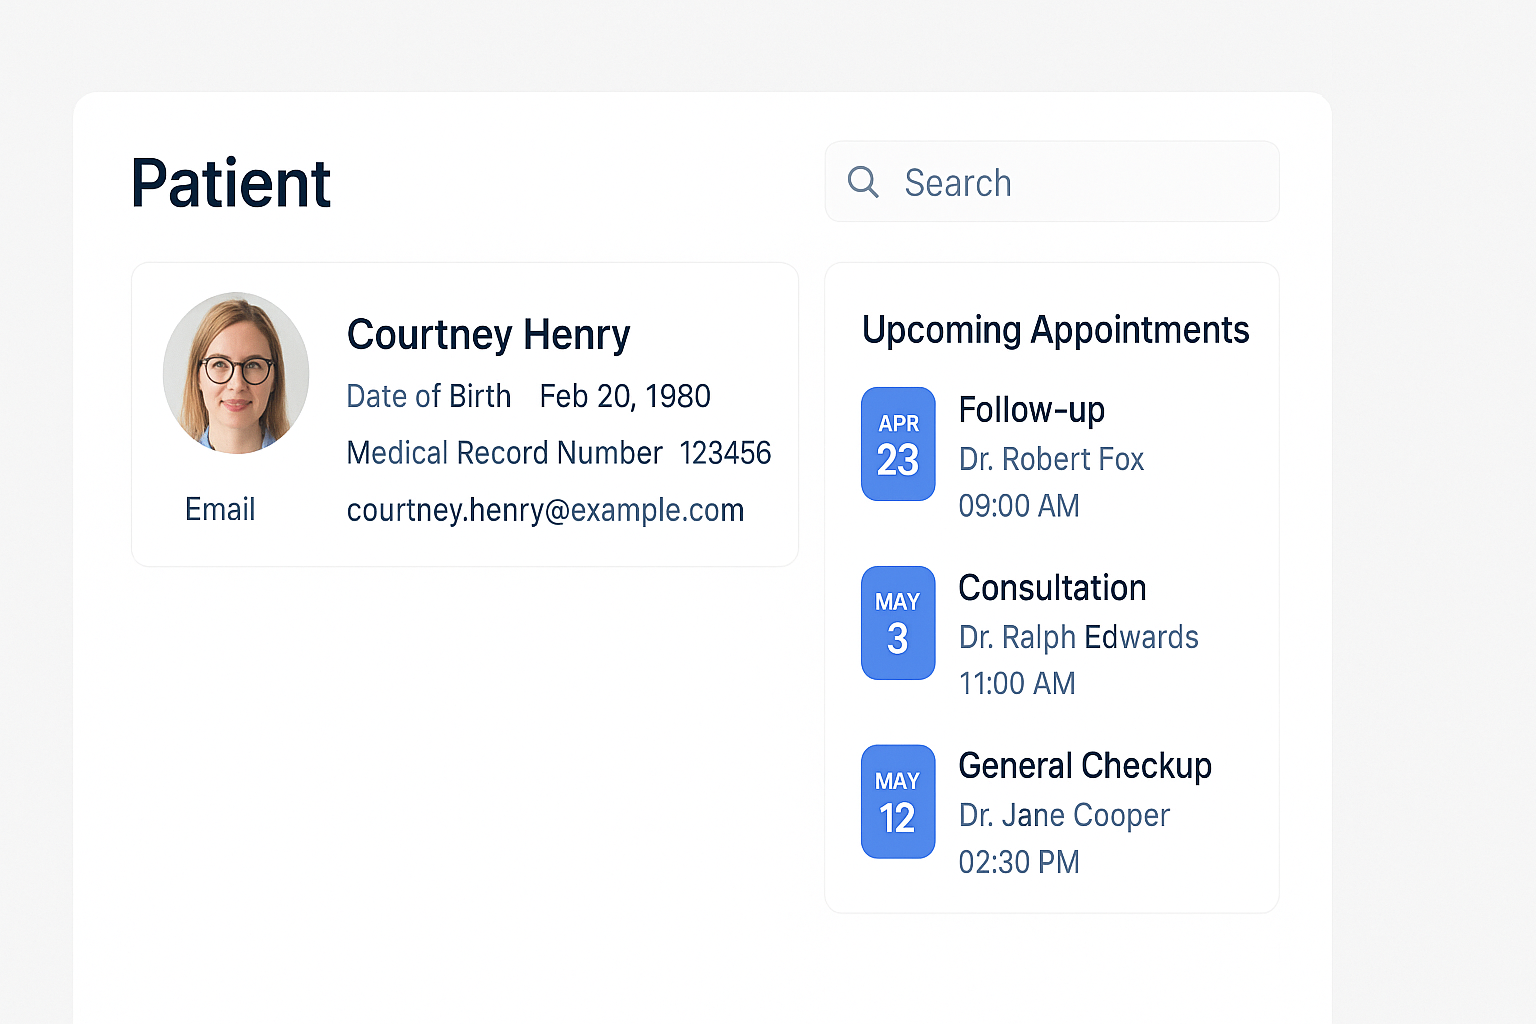The image size is (1536, 1024).
Task: Select the patient name Courtney Henry
Action: click(488, 335)
